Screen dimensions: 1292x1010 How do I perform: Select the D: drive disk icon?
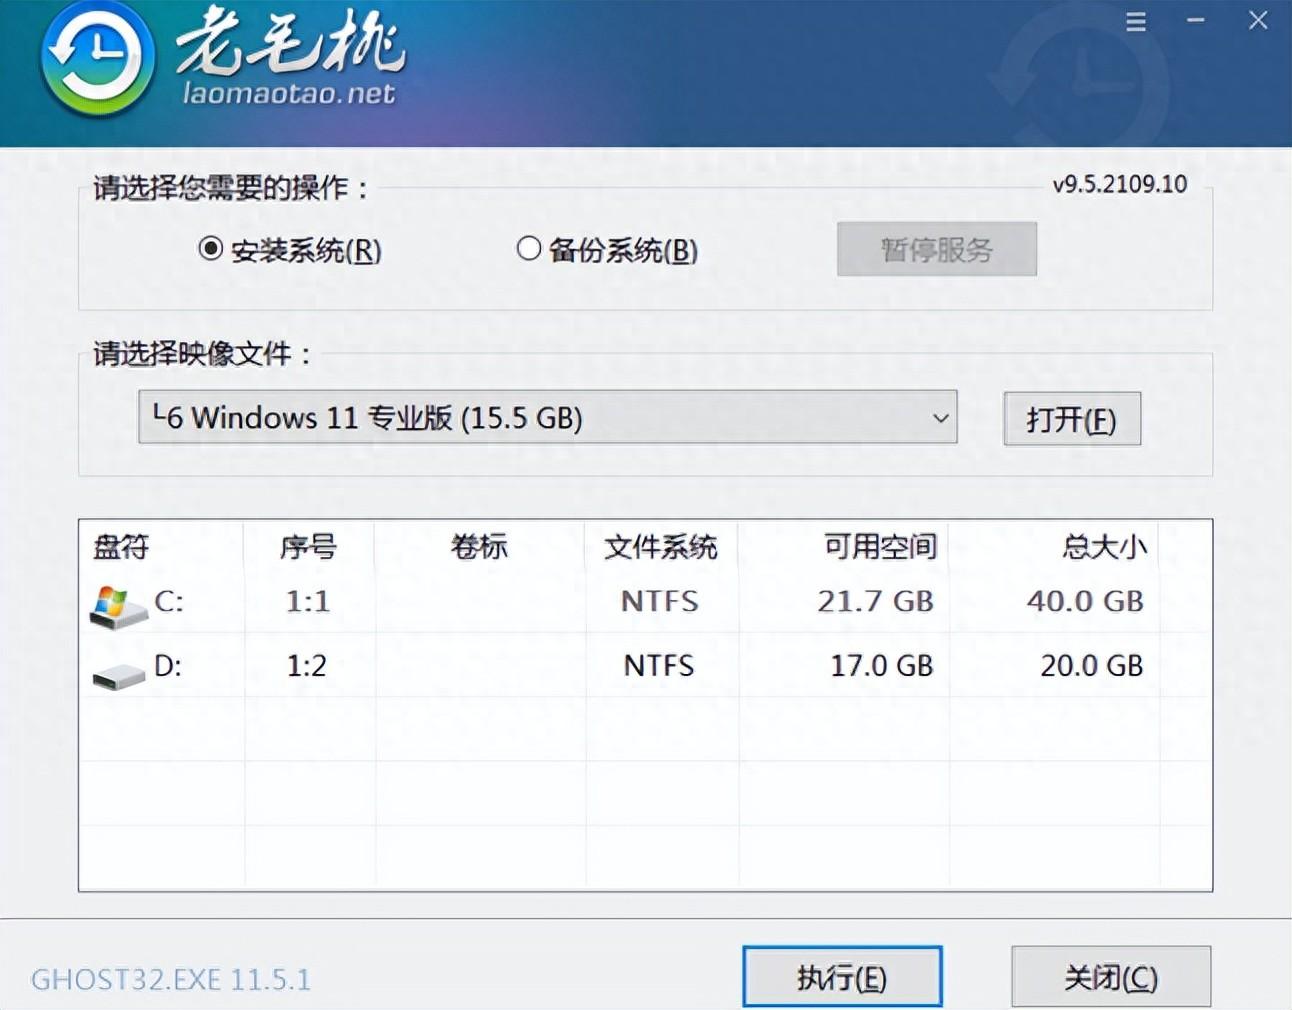113,667
